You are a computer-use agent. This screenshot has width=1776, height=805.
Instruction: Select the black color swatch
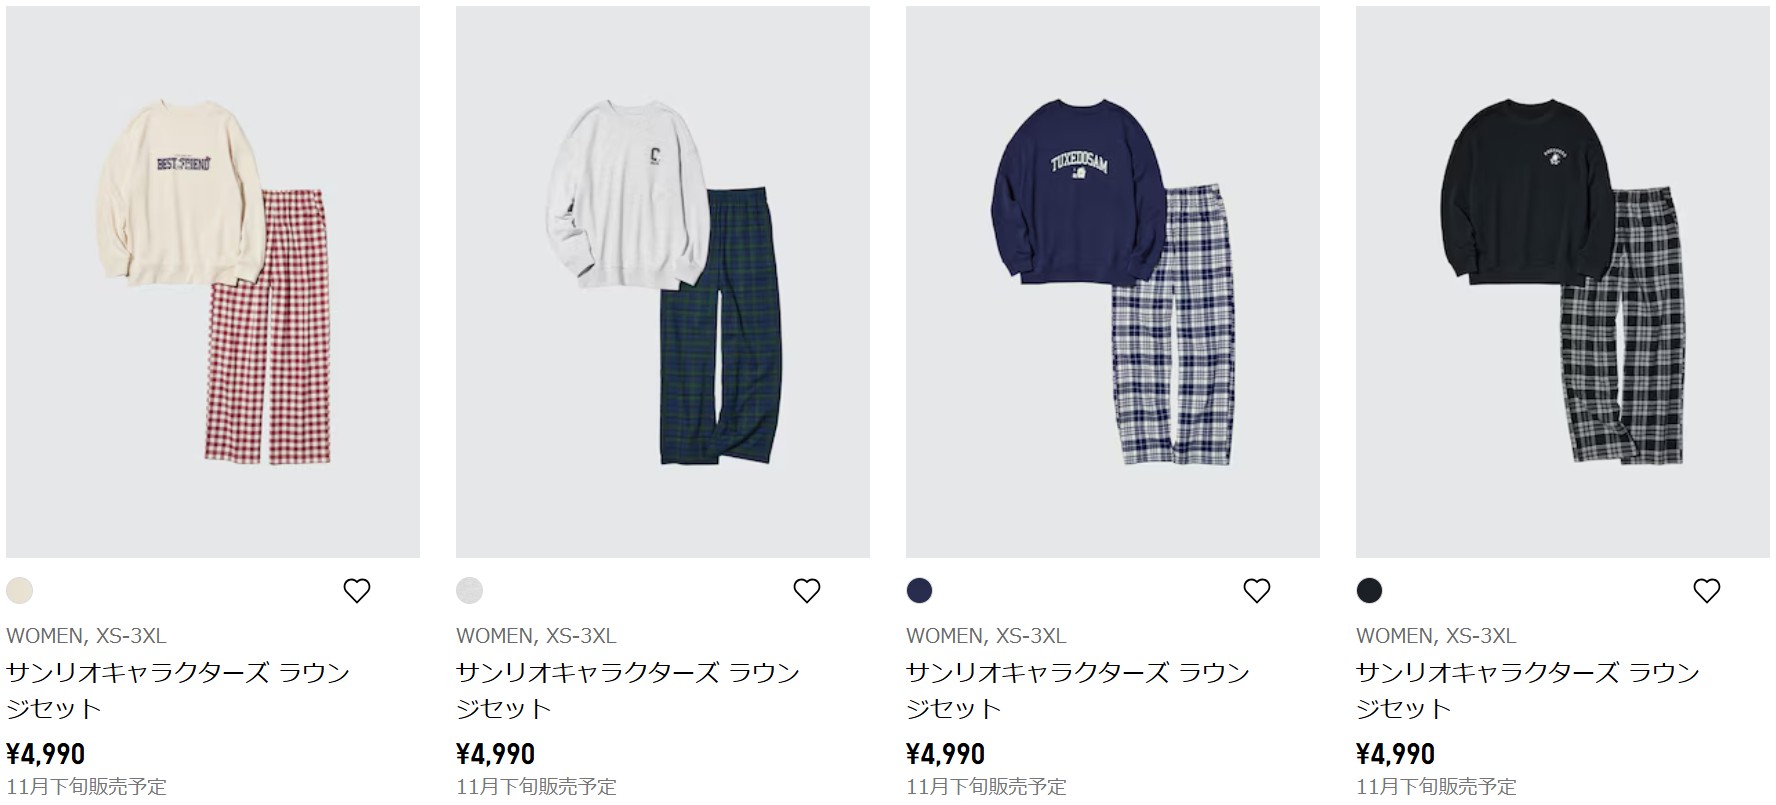1370,591
